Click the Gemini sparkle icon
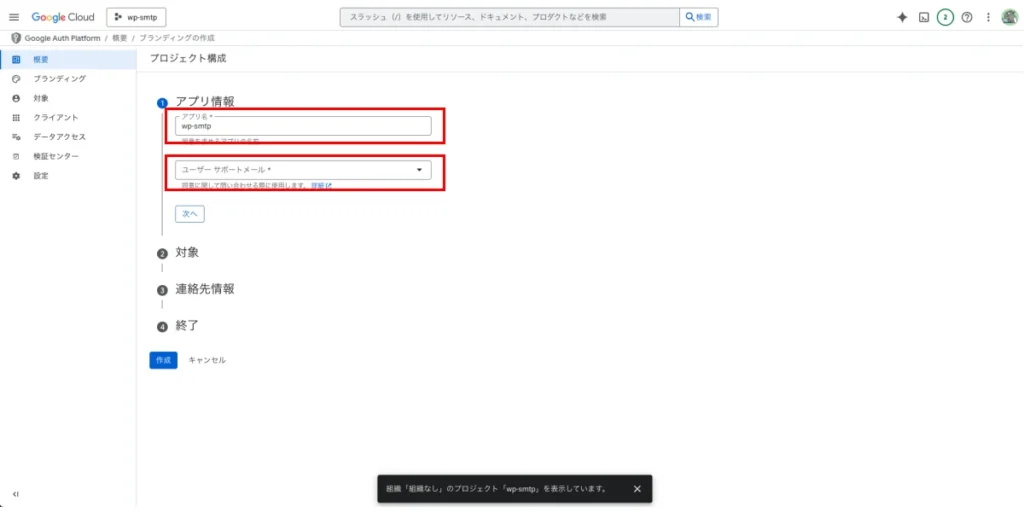The height and width of the screenshot is (512, 1024). [902, 17]
